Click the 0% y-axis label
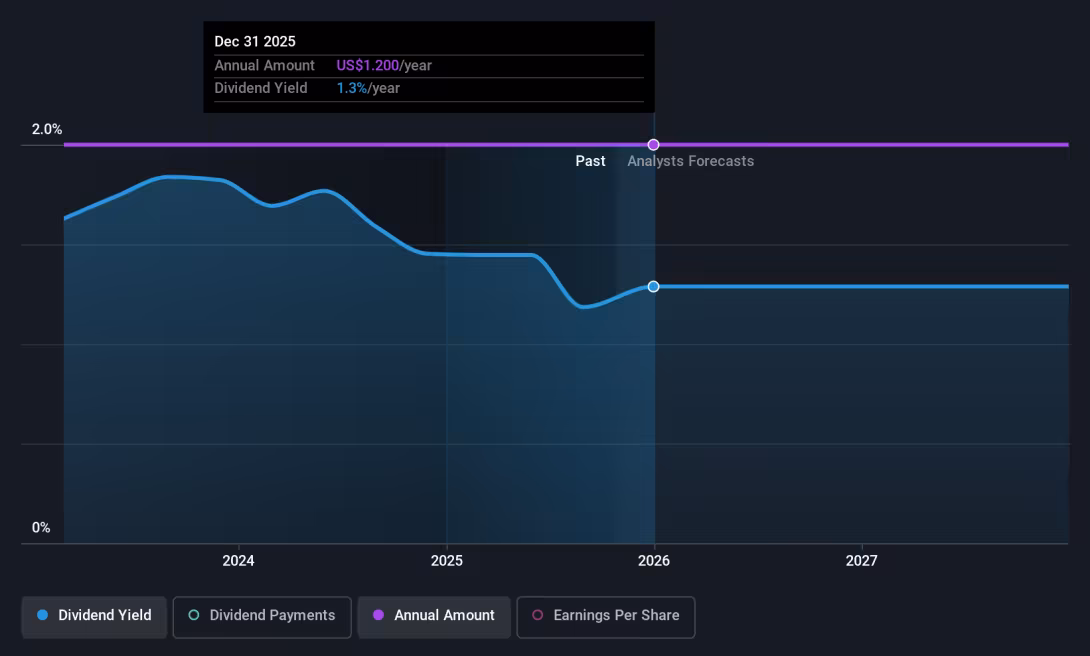The height and width of the screenshot is (656, 1090). 41,527
